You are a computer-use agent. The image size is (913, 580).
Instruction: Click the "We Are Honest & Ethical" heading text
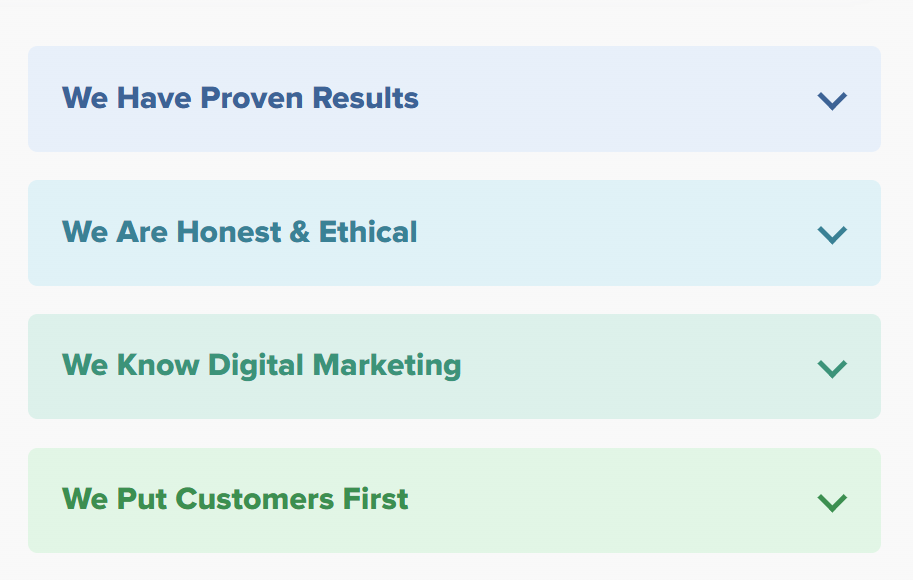pyautogui.click(x=240, y=232)
